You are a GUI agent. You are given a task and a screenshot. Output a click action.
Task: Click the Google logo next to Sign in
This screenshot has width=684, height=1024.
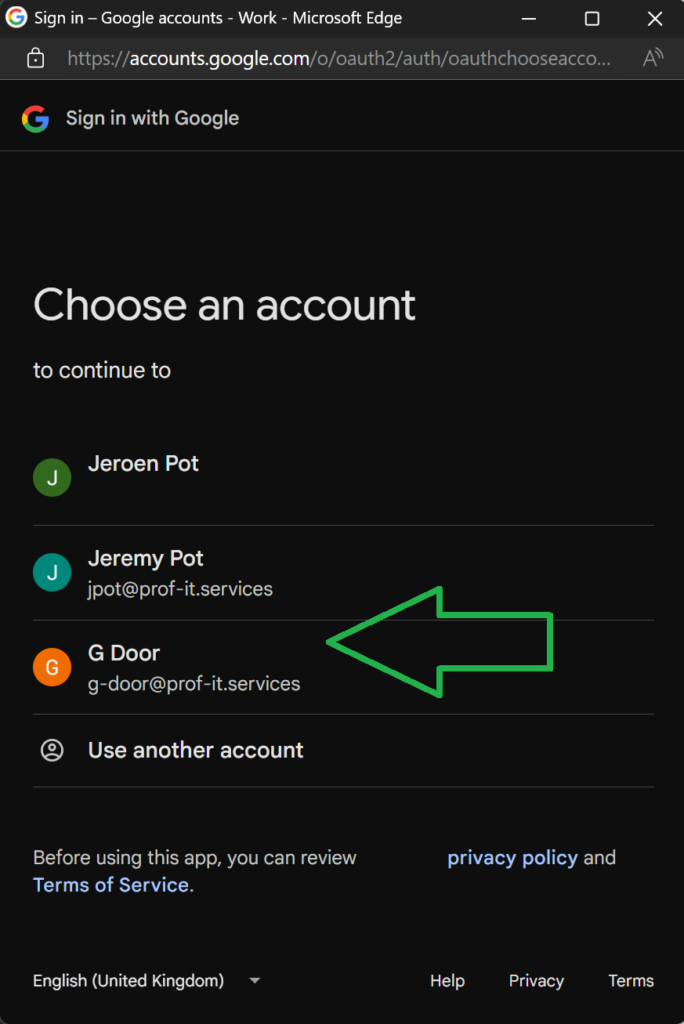[x=35, y=119]
